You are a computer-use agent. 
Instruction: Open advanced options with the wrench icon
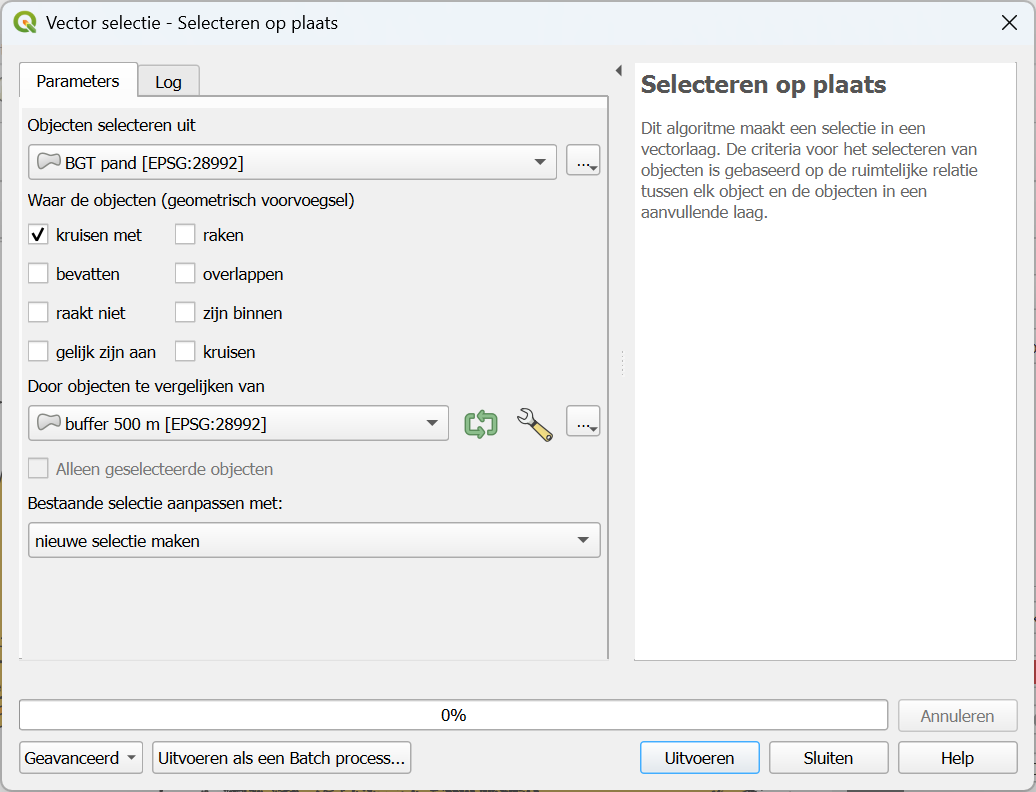534,424
